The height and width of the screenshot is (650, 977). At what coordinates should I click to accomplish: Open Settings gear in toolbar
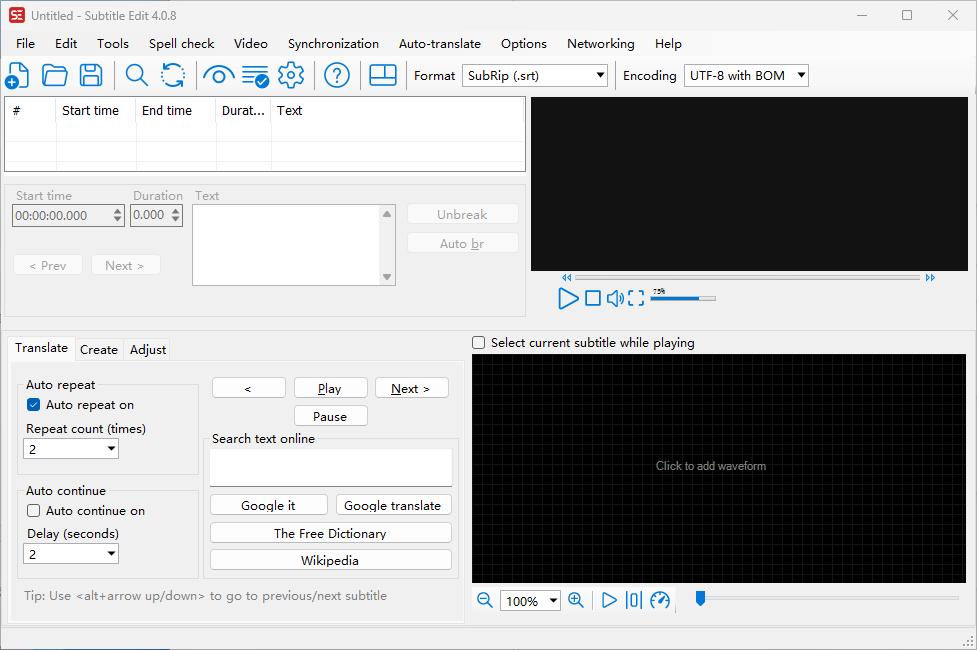[291, 75]
